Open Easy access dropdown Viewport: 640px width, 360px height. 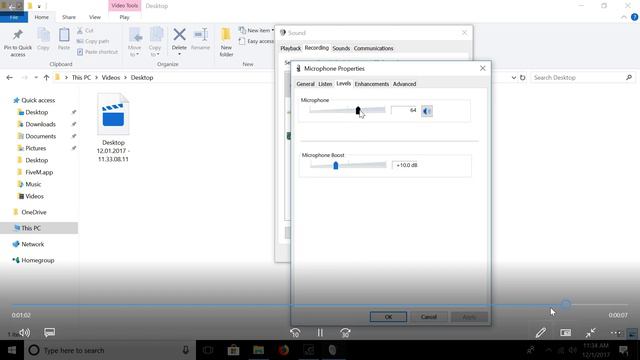256,41
